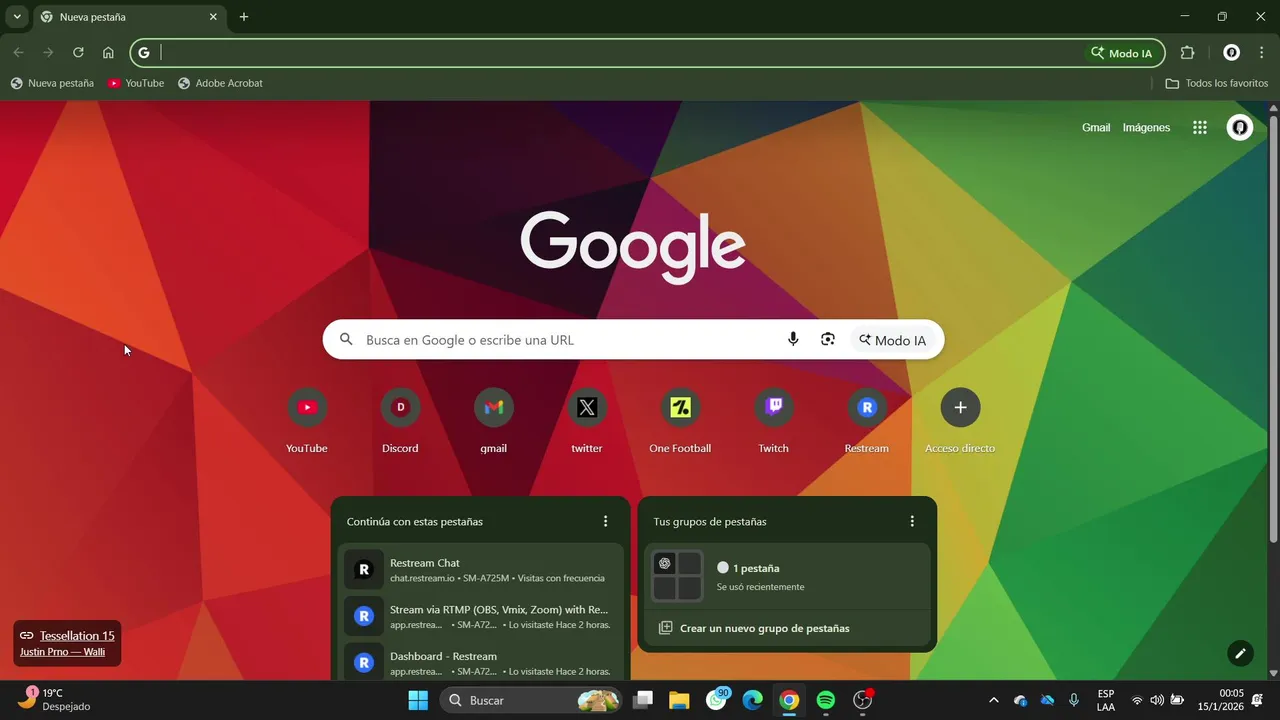The width and height of the screenshot is (1280, 720).
Task: Open the Twitch shortcut tile
Action: click(773, 421)
